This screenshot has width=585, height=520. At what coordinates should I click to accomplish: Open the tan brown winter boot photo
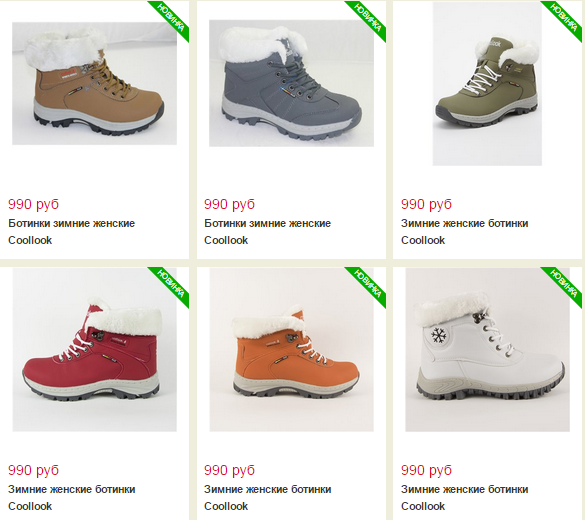click(94, 84)
